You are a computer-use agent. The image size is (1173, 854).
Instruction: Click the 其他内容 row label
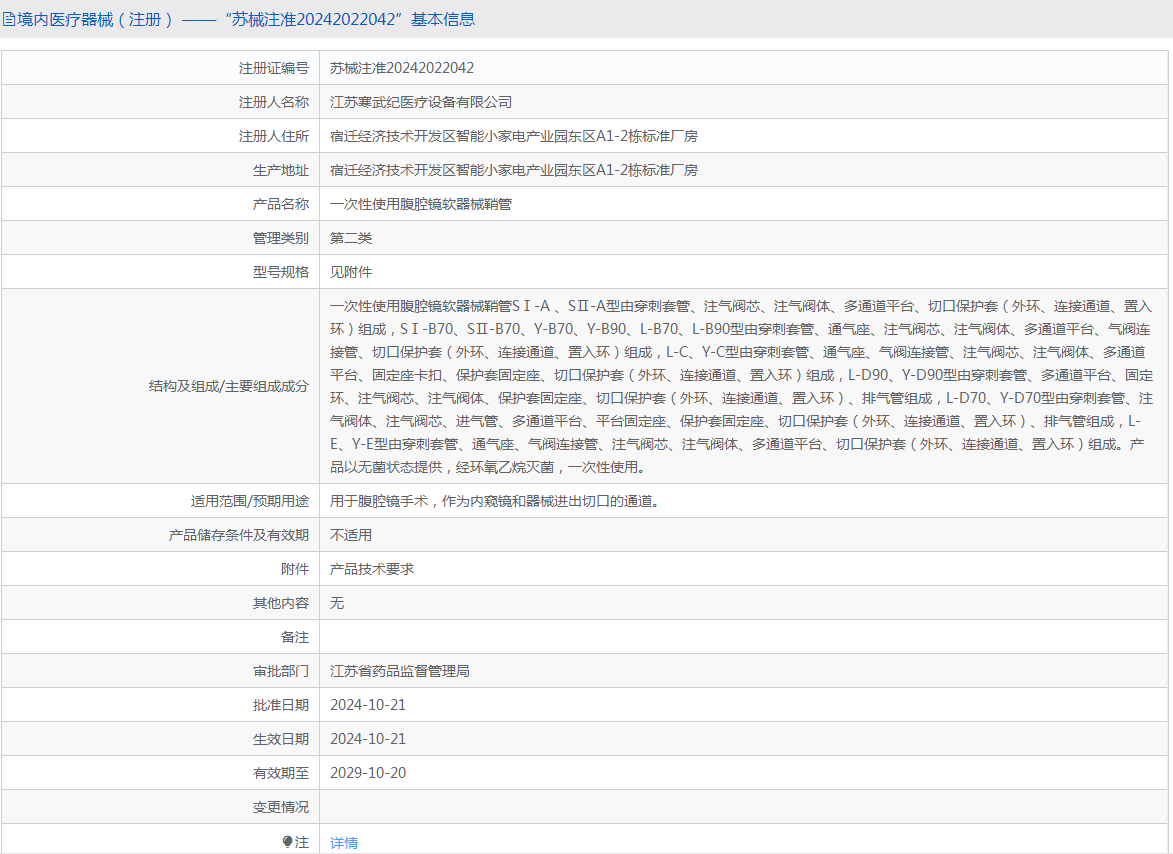pos(280,603)
